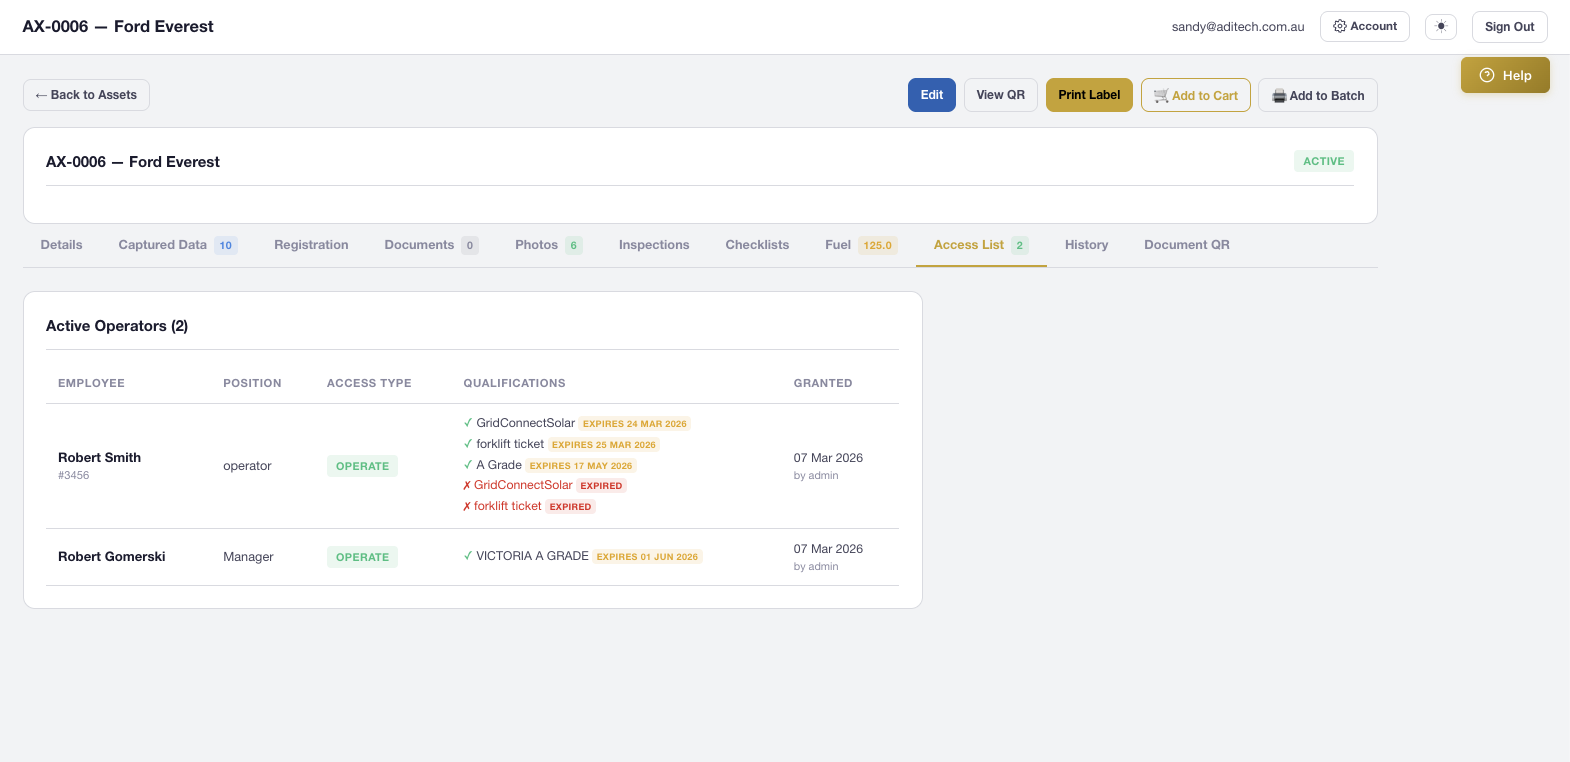Click employee name Robert Gomerski
Image resolution: width=1570 pixels, height=762 pixels.
(x=112, y=557)
